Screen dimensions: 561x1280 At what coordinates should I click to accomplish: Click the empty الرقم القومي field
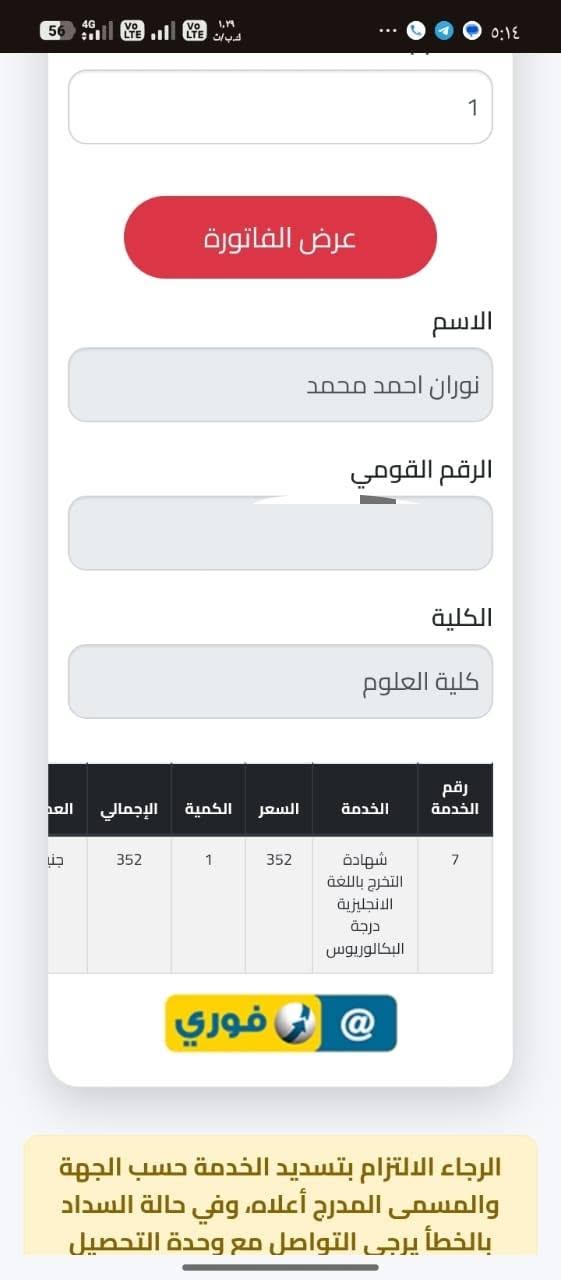click(280, 533)
